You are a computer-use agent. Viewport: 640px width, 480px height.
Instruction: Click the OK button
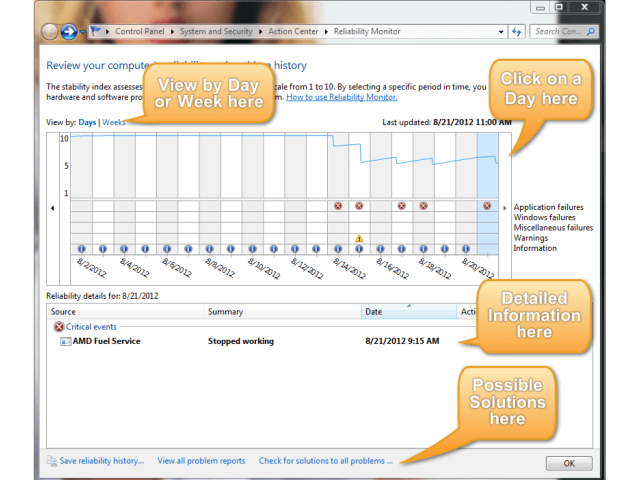click(569, 463)
